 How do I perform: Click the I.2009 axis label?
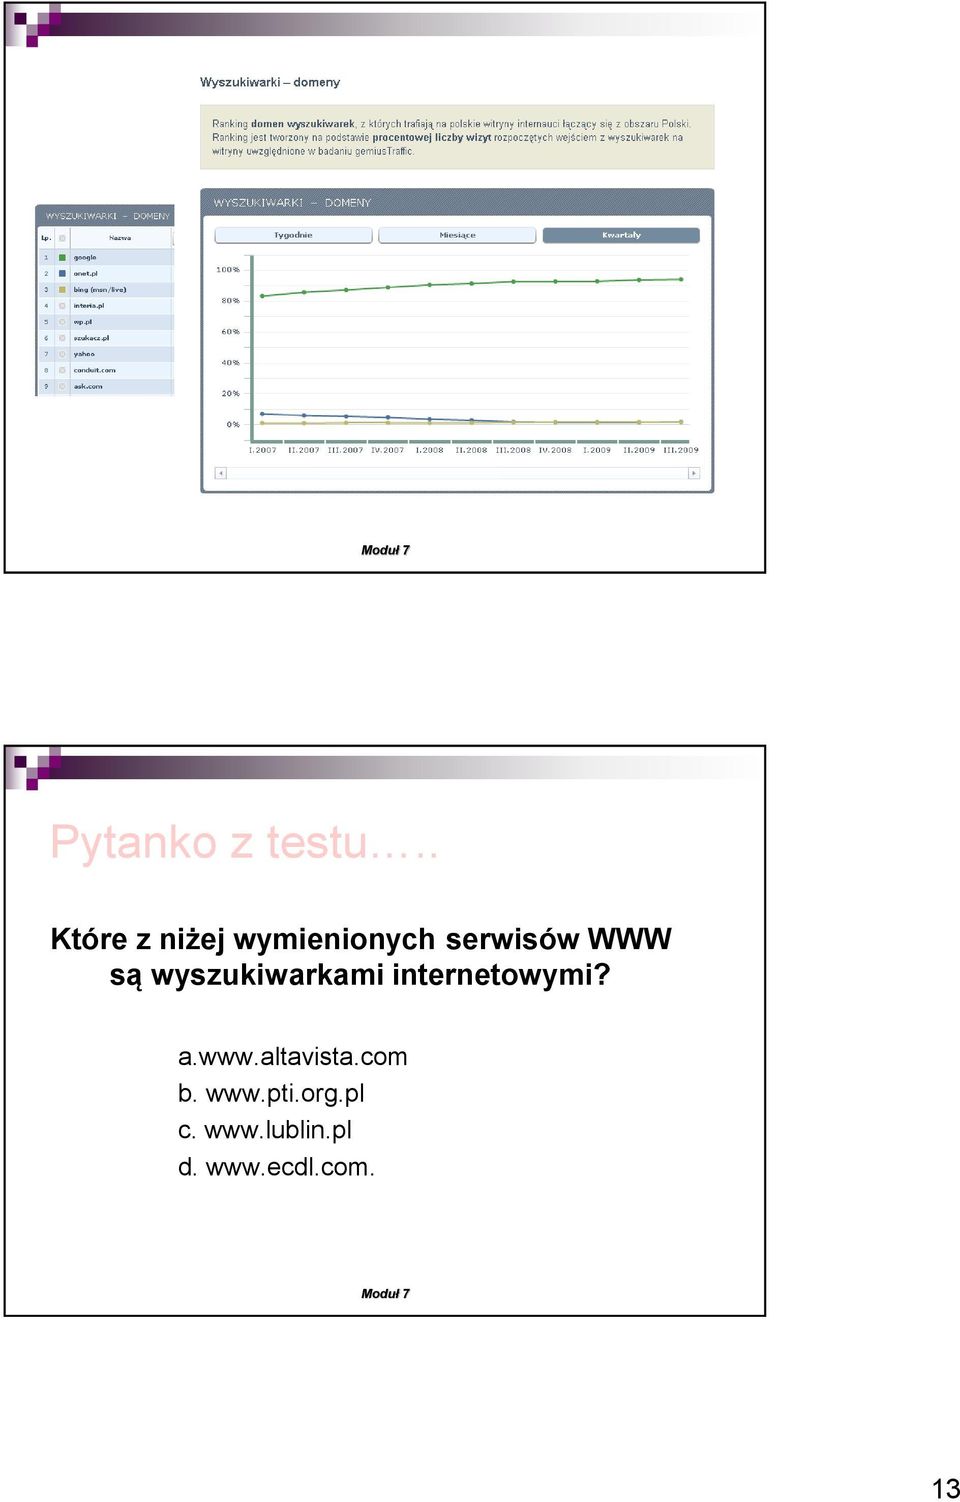coord(597,450)
